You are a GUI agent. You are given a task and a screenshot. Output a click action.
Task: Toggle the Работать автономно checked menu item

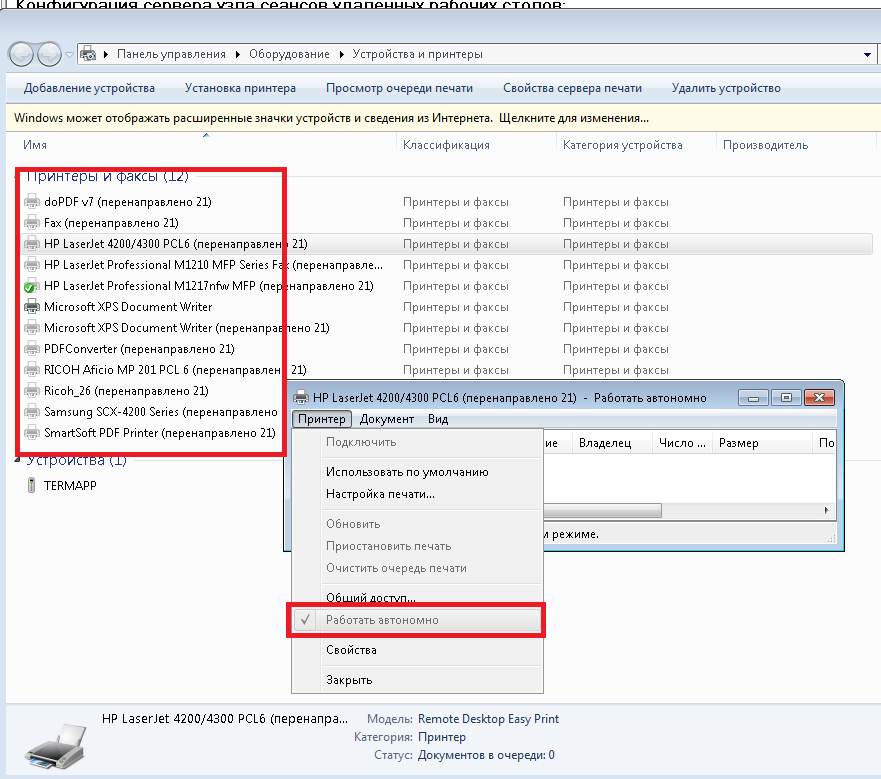click(416, 620)
